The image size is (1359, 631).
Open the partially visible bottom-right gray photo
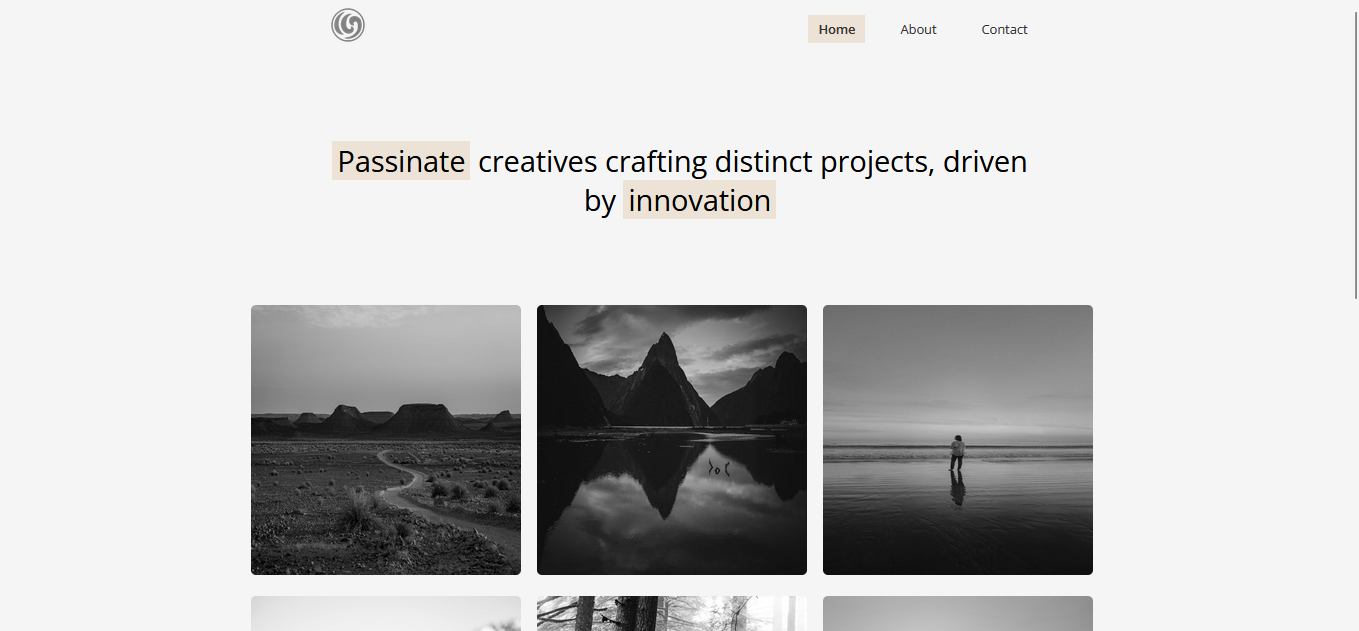pos(958,614)
